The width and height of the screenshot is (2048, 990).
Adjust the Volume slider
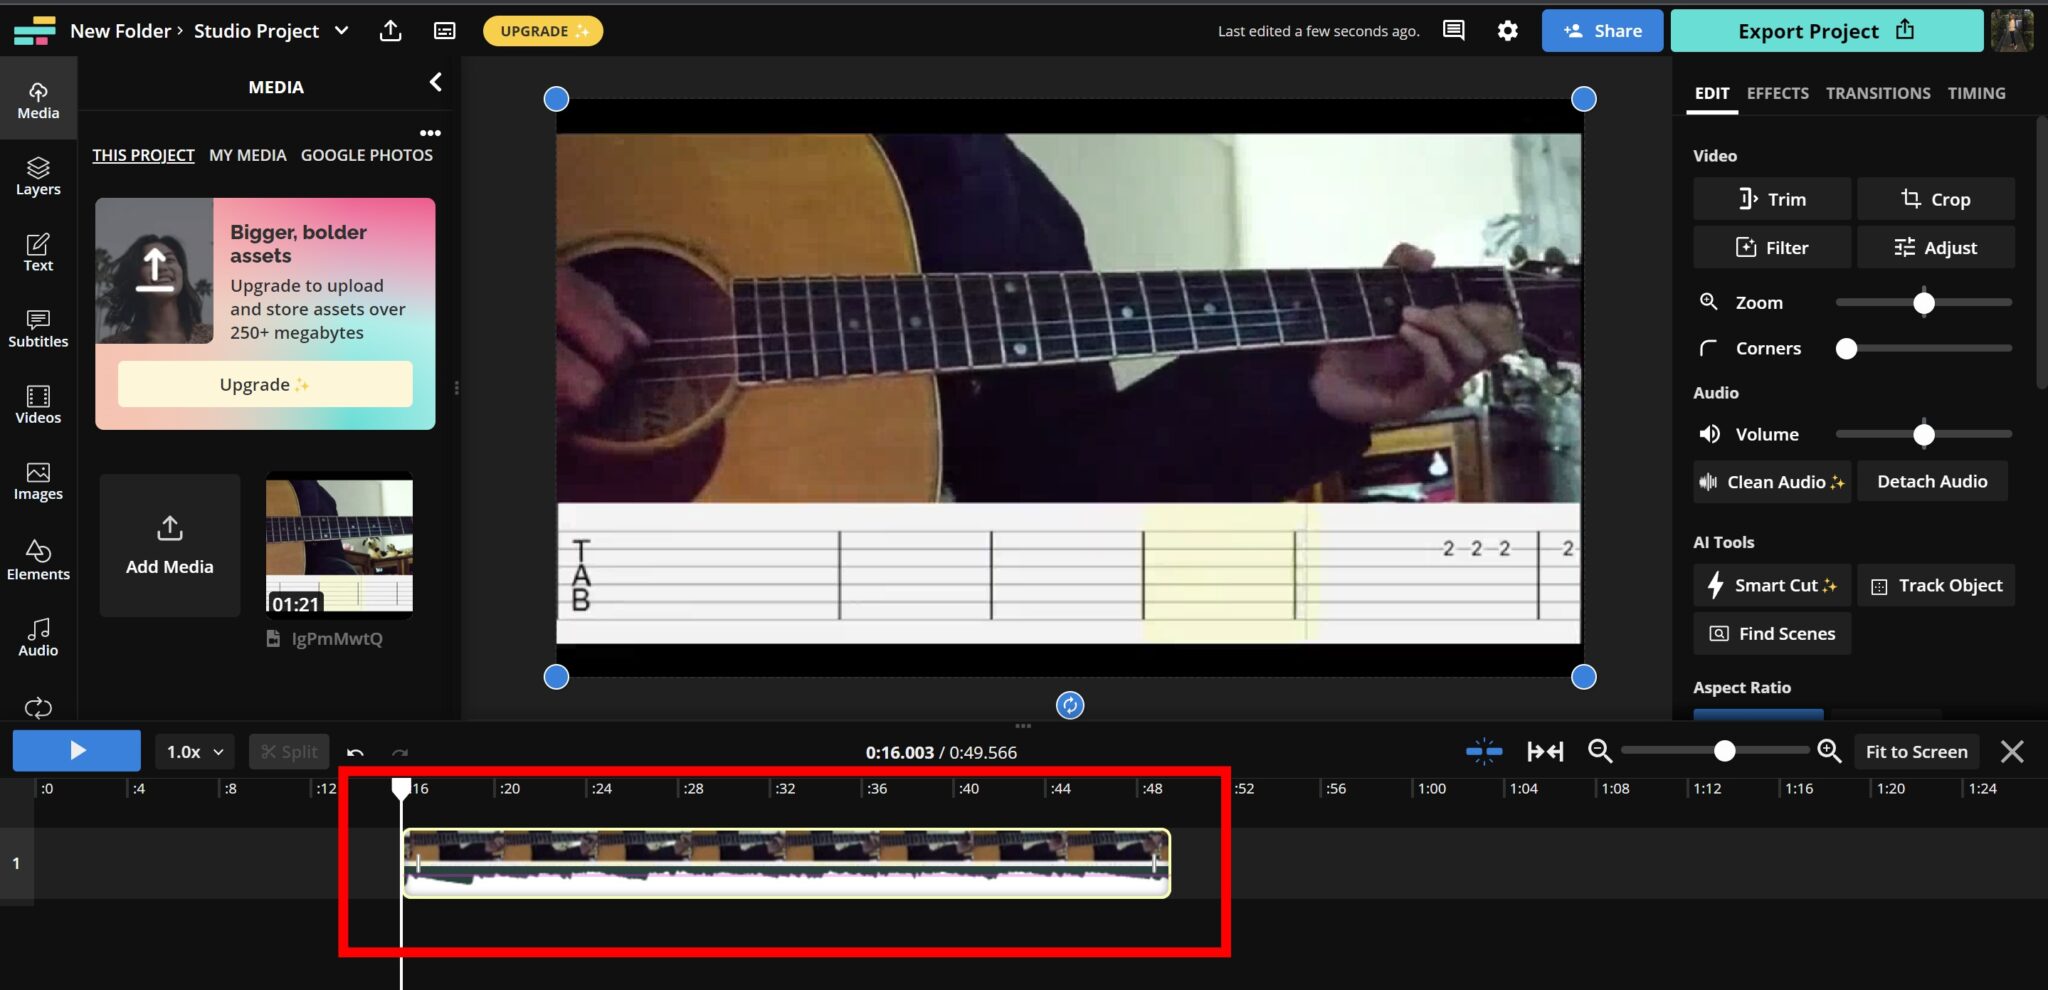pyautogui.click(x=1922, y=434)
